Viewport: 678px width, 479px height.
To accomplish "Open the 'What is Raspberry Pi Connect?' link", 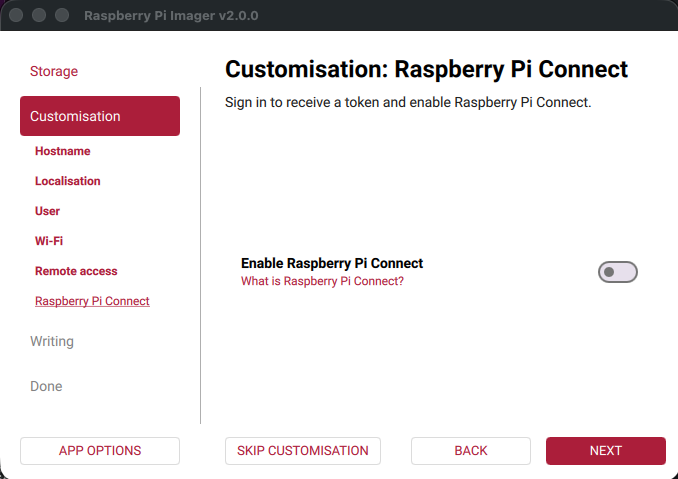I will pyautogui.click(x=322, y=282).
